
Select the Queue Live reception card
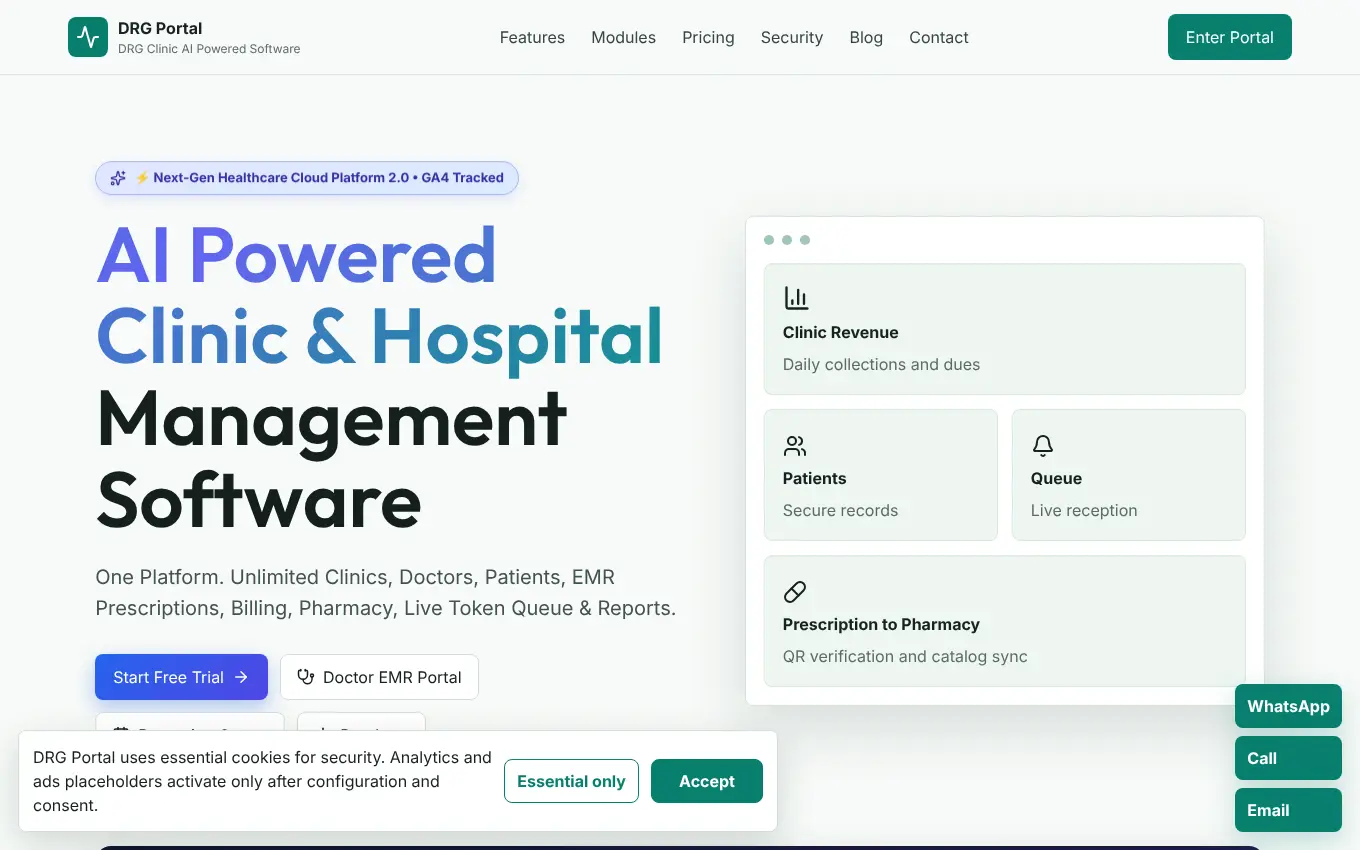(1128, 475)
